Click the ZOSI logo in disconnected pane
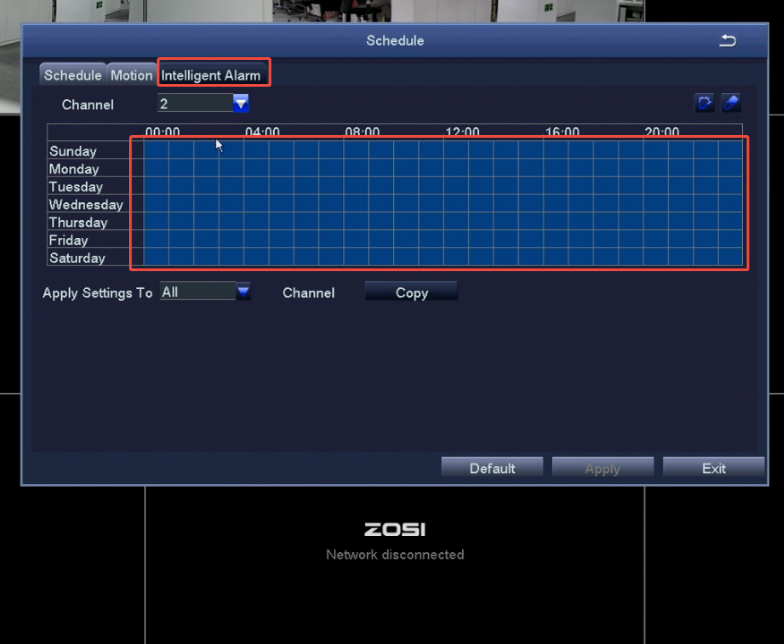 click(394, 529)
